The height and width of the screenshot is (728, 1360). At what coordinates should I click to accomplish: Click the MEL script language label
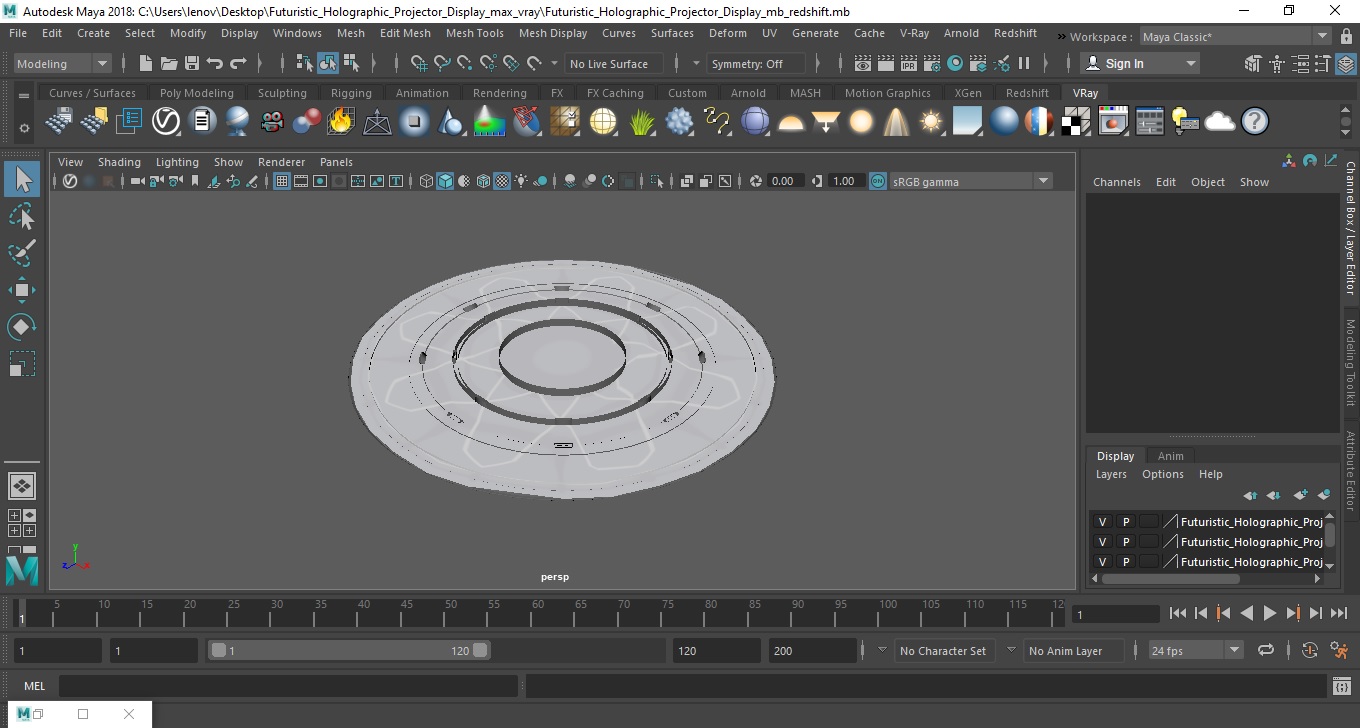click(x=34, y=686)
